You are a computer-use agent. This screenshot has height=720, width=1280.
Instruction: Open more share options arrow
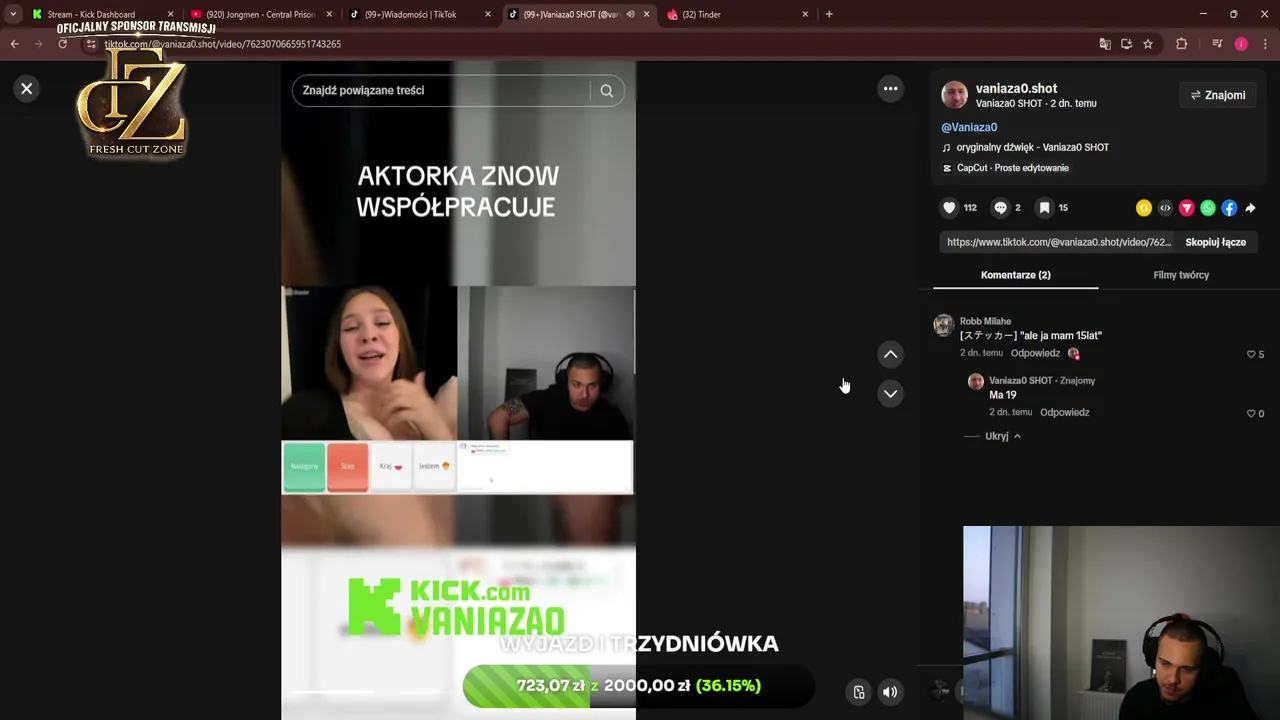pos(1250,208)
